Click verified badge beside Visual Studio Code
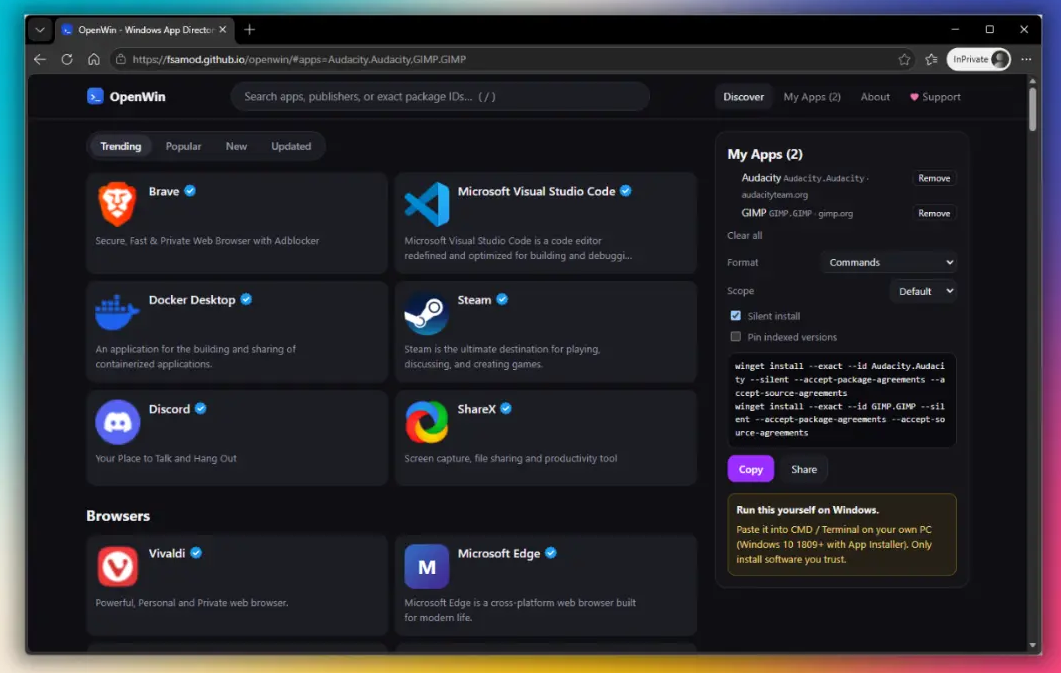 [x=626, y=191]
